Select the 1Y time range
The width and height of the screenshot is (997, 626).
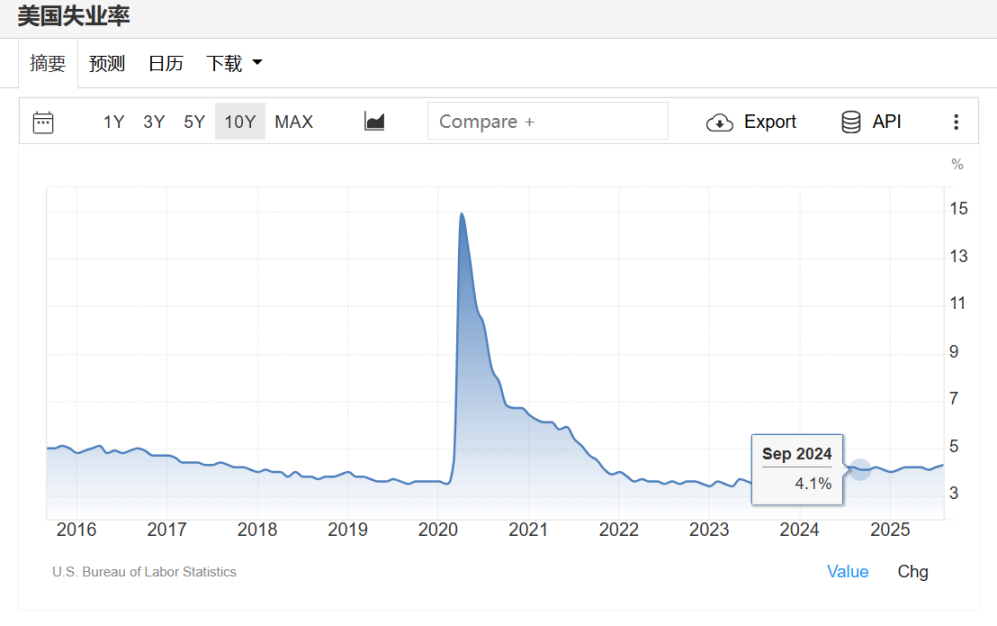click(114, 122)
